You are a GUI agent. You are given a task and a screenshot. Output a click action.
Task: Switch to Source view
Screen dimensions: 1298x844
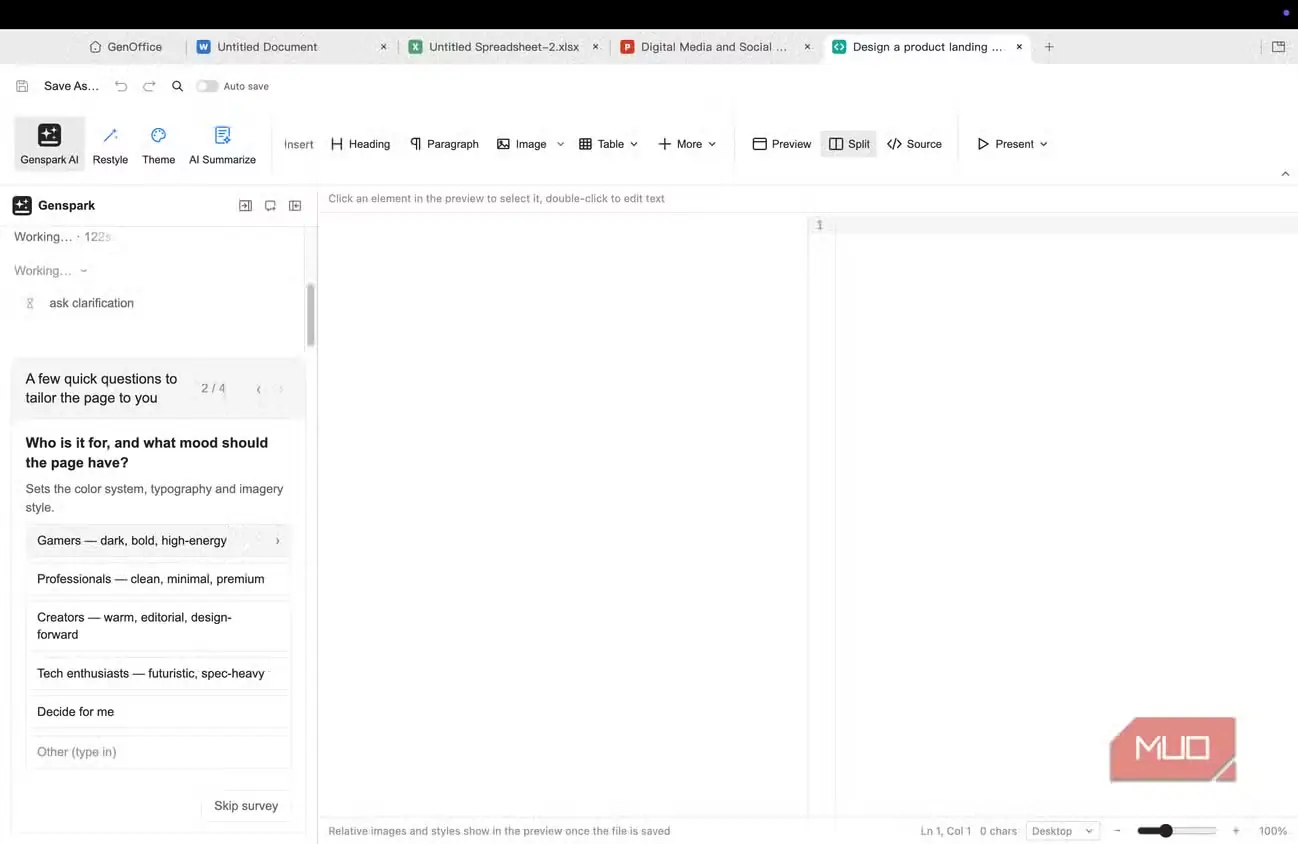pos(914,144)
